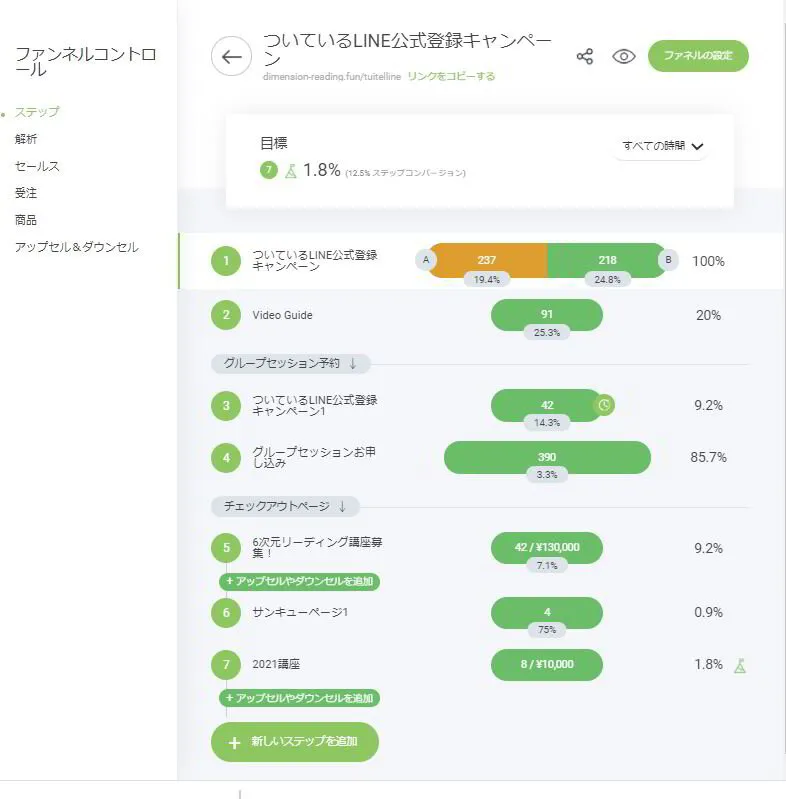The width and height of the screenshot is (786, 799).
Task: Click the flask icon on 2021講座 row
Action: tap(740, 665)
